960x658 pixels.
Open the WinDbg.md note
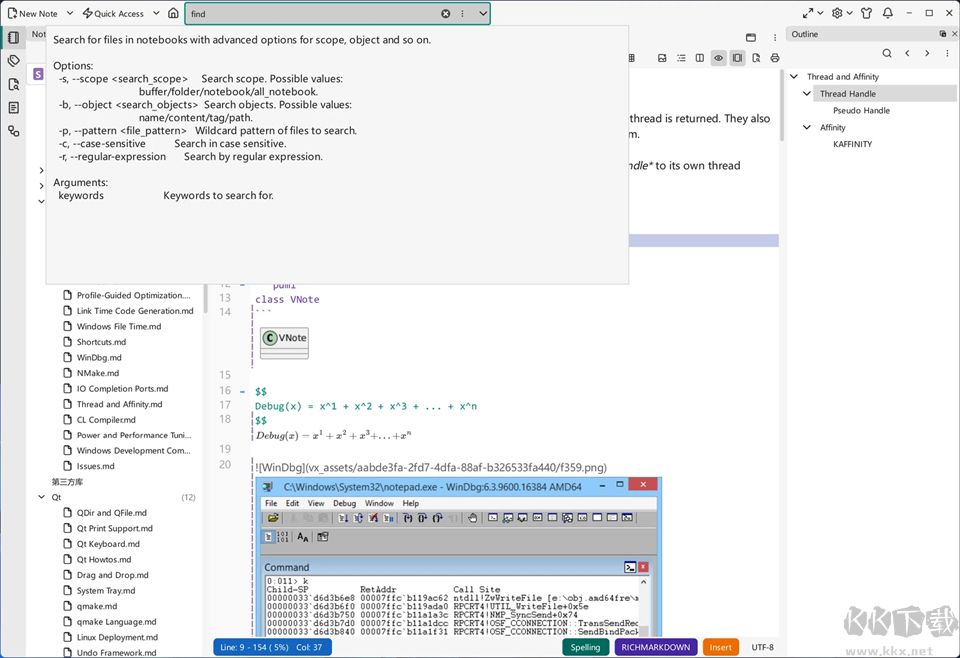click(99, 357)
